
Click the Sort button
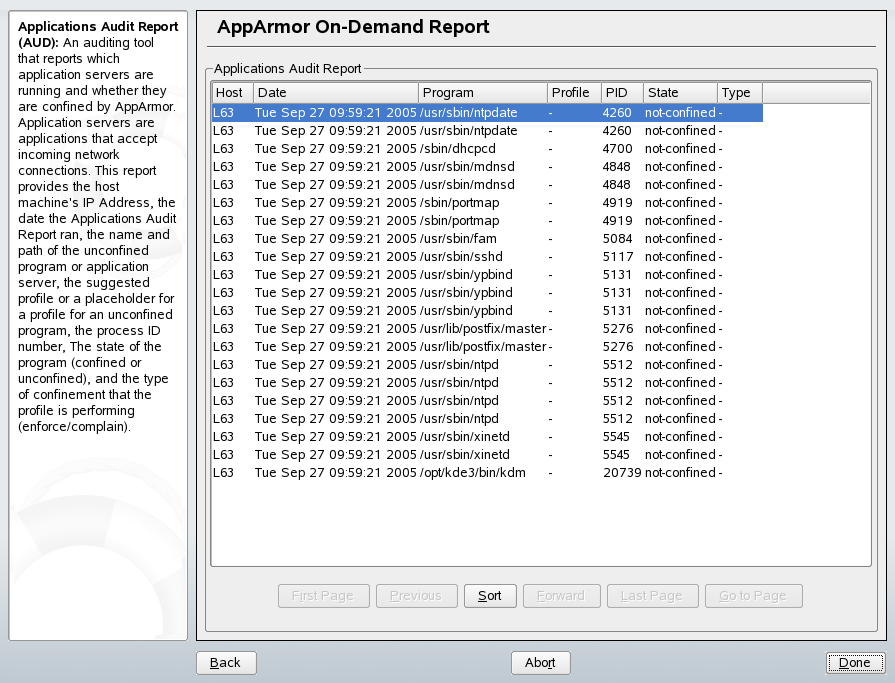pyautogui.click(x=490, y=595)
